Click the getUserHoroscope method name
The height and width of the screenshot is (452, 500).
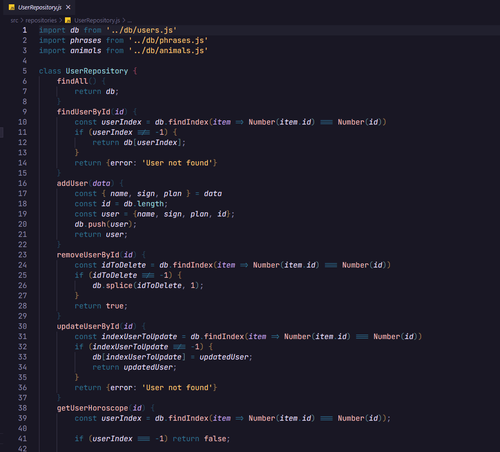coord(92,408)
